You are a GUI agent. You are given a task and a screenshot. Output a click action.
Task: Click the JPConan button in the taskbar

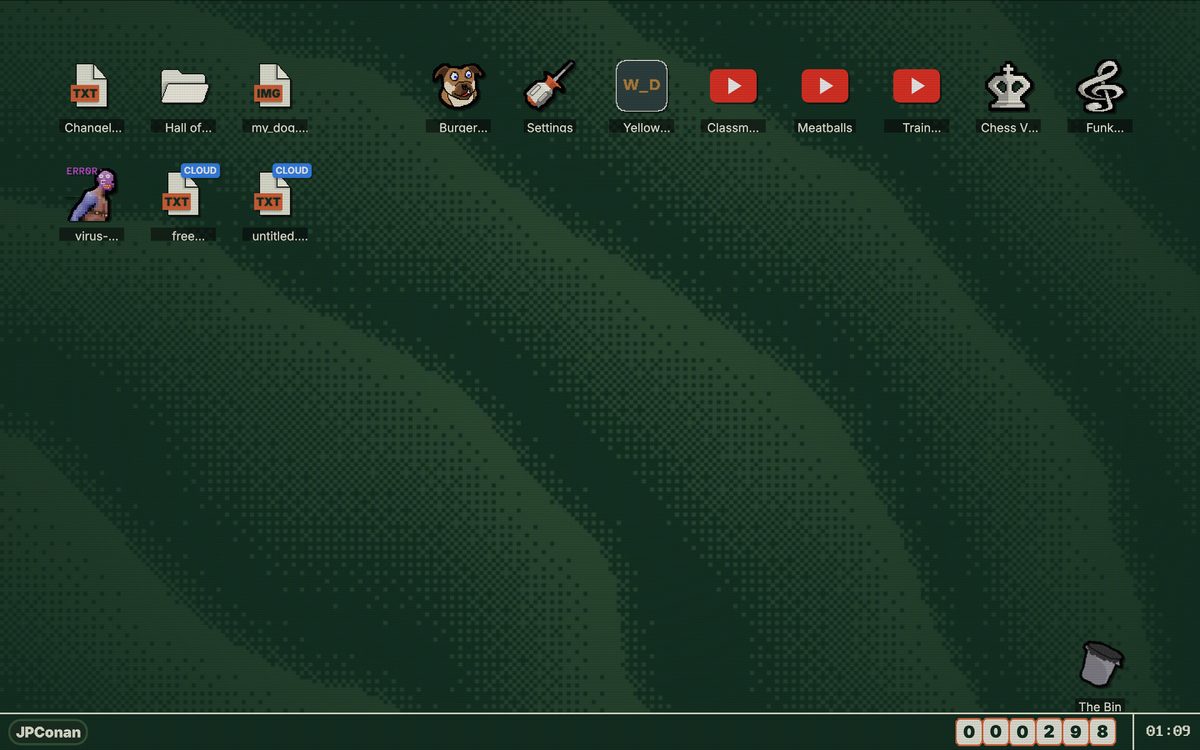(46, 731)
